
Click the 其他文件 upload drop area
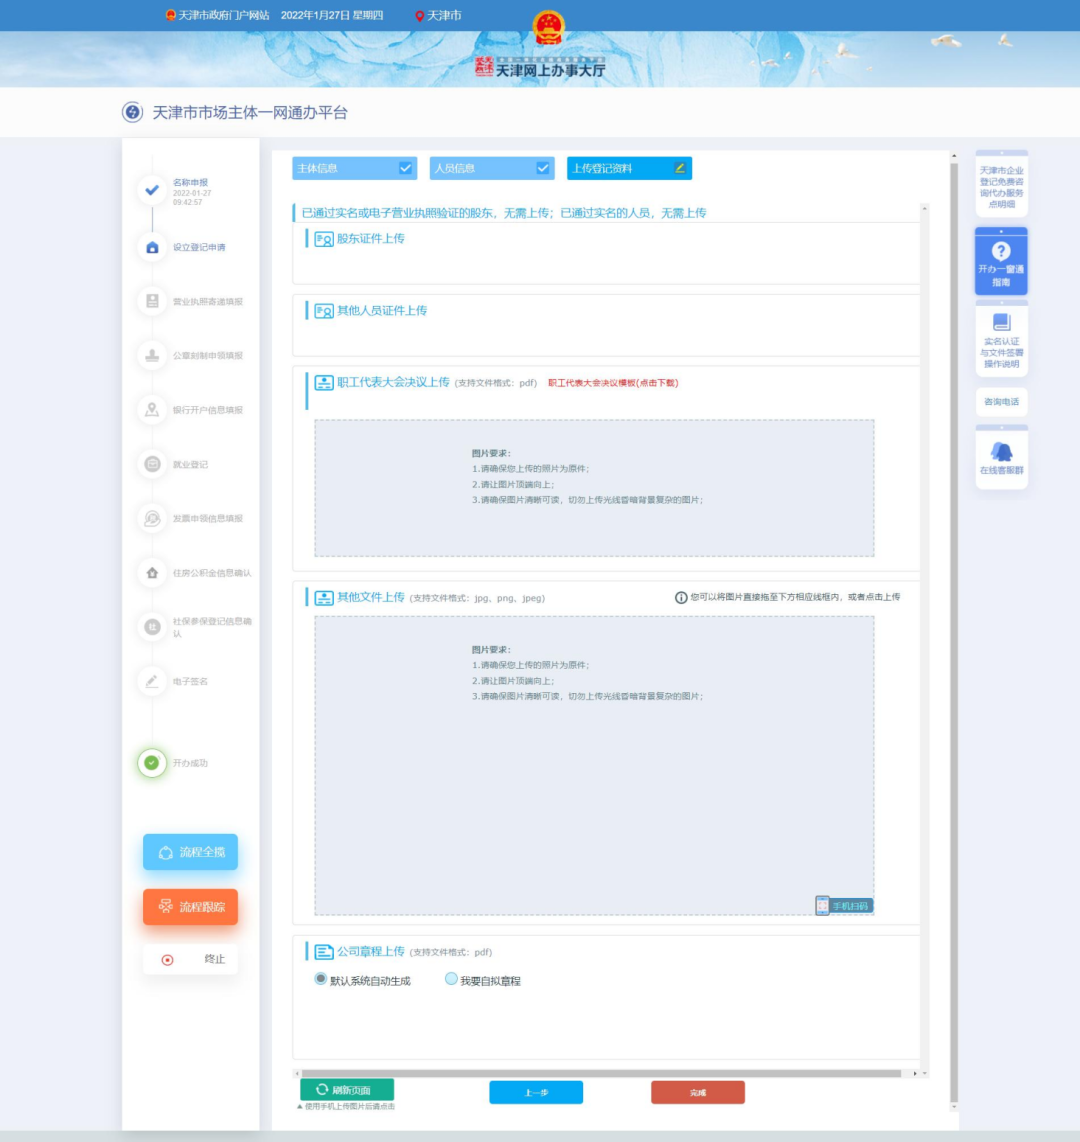(x=594, y=765)
